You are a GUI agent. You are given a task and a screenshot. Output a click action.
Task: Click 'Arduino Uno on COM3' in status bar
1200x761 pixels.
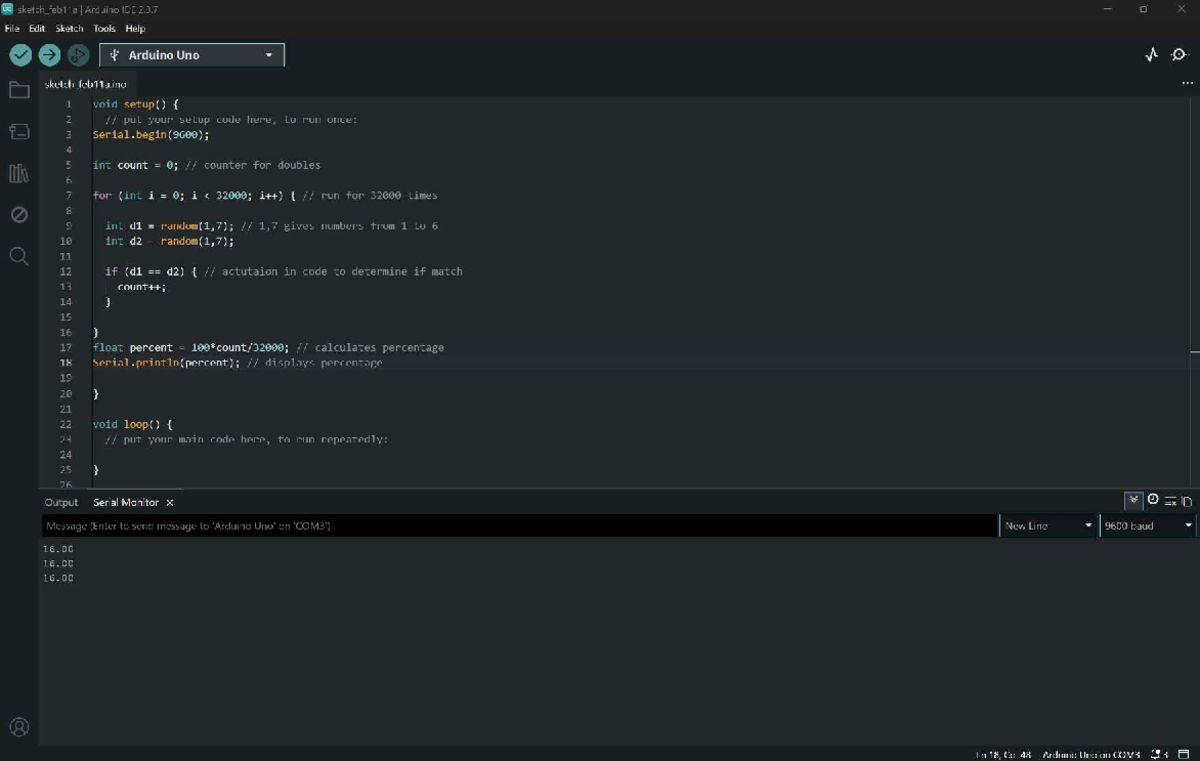coord(1091,754)
